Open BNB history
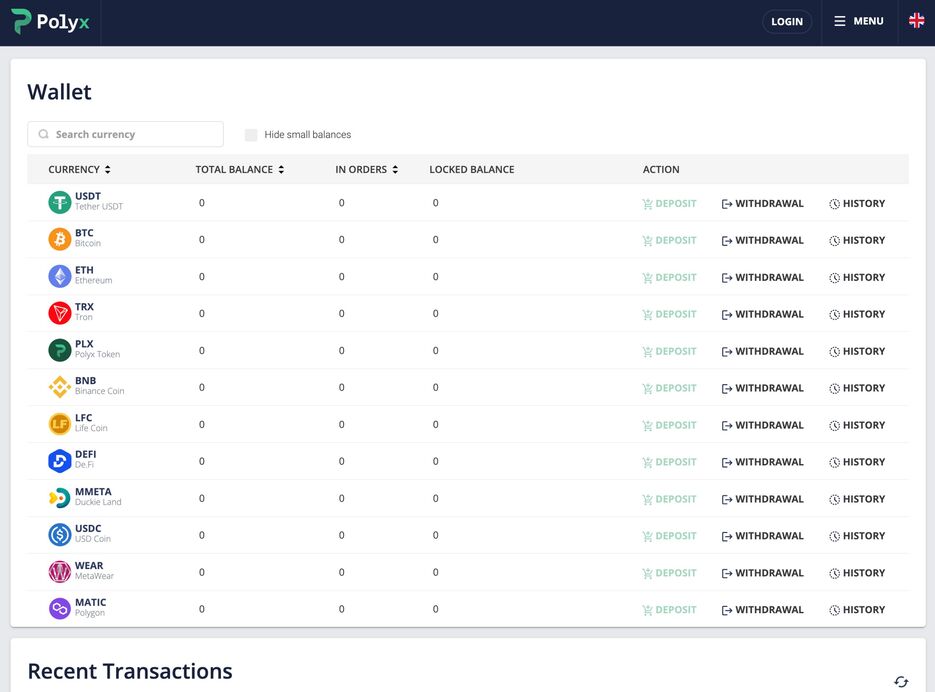The height and width of the screenshot is (692, 935). (x=857, y=388)
